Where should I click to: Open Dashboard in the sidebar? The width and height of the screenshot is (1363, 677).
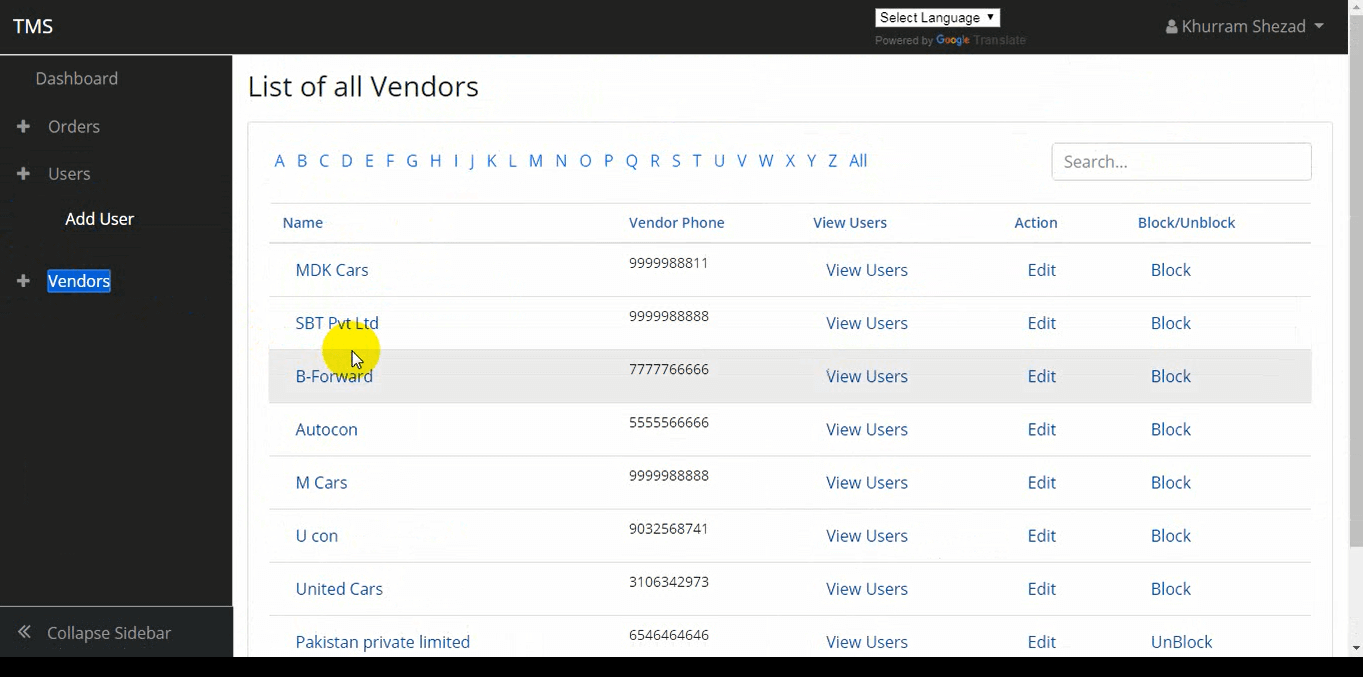[x=77, y=78]
